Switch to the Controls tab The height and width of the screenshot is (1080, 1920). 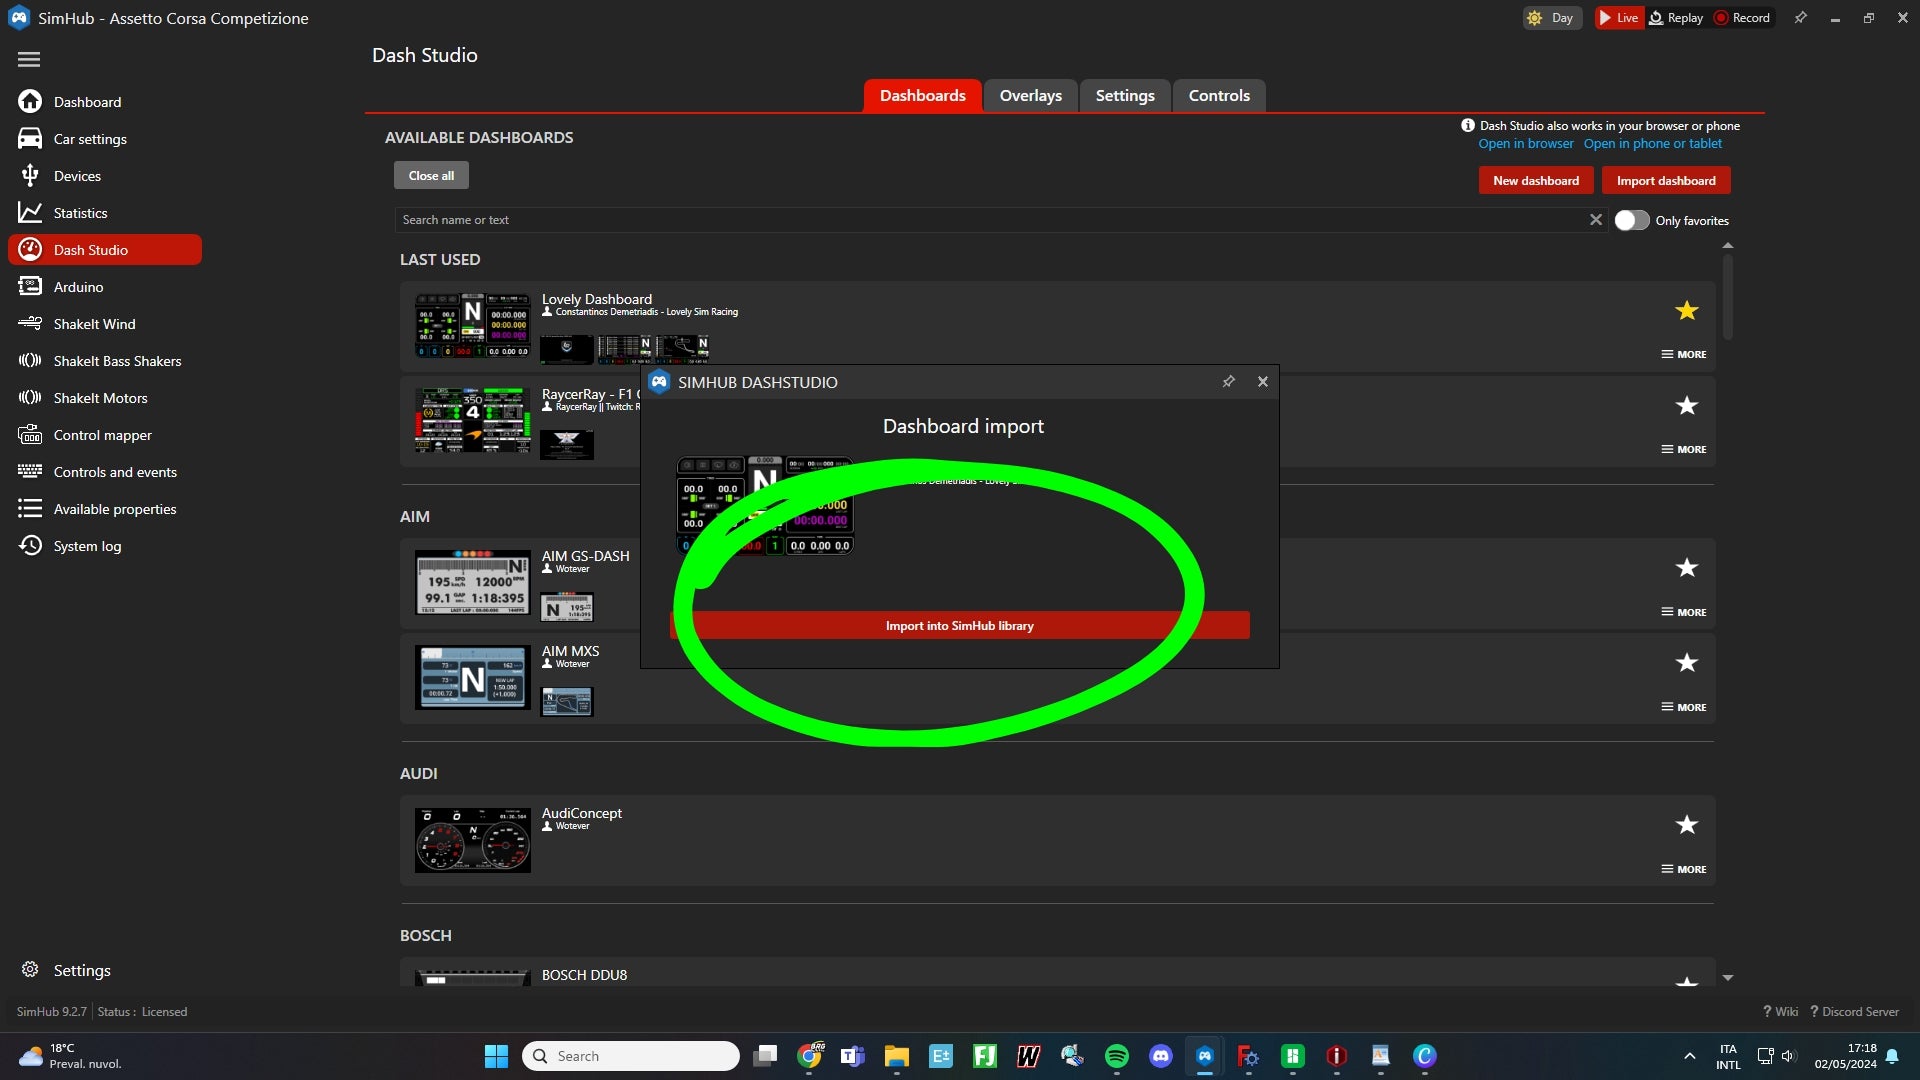1219,96
